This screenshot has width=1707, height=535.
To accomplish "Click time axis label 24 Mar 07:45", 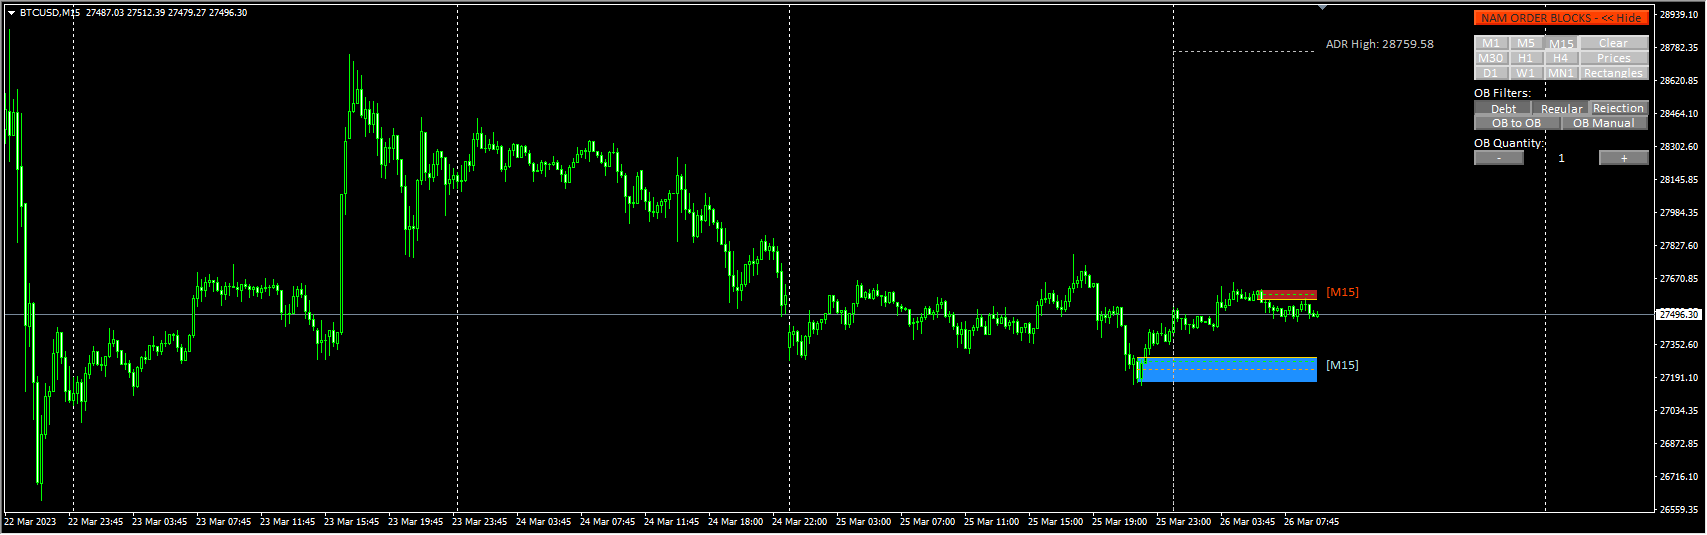I will click(608, 522).
